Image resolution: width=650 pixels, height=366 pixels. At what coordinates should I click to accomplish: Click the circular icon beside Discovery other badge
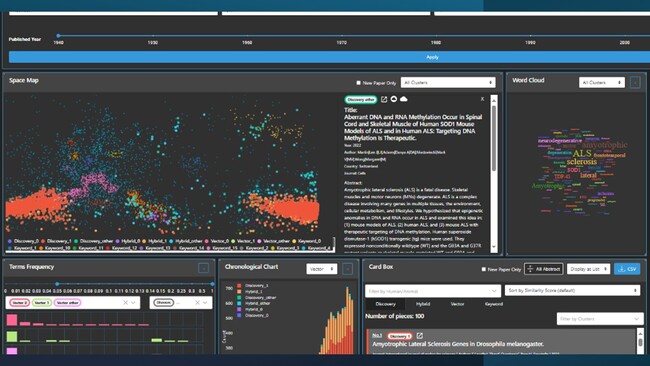tap(394, 99)
